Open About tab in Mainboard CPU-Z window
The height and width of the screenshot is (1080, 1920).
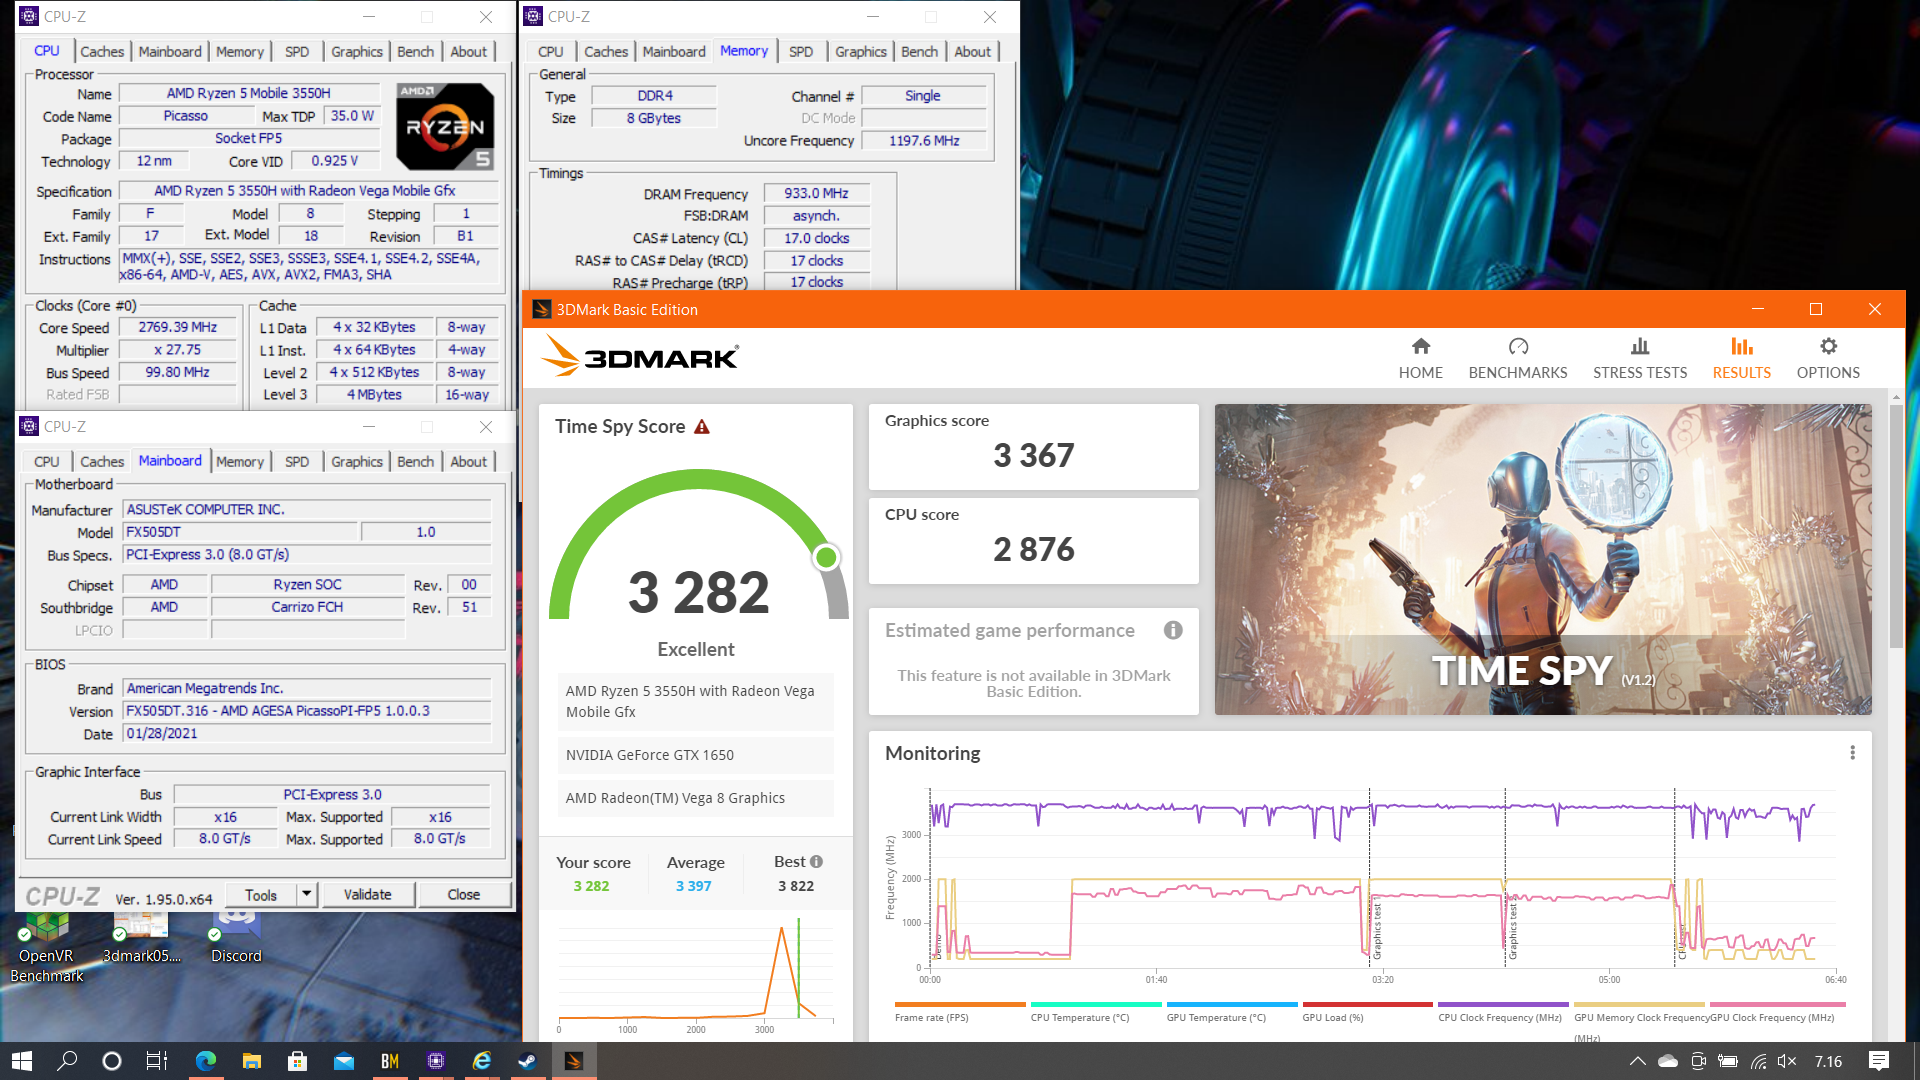(468, 461)
